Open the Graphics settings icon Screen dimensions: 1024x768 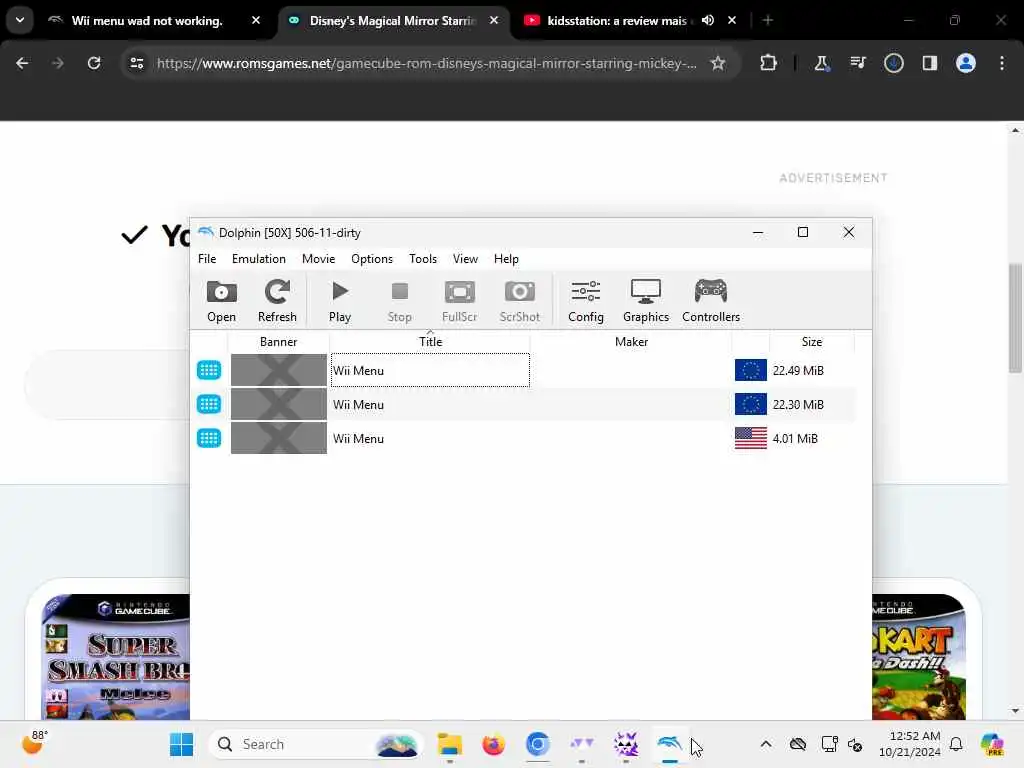646,301
